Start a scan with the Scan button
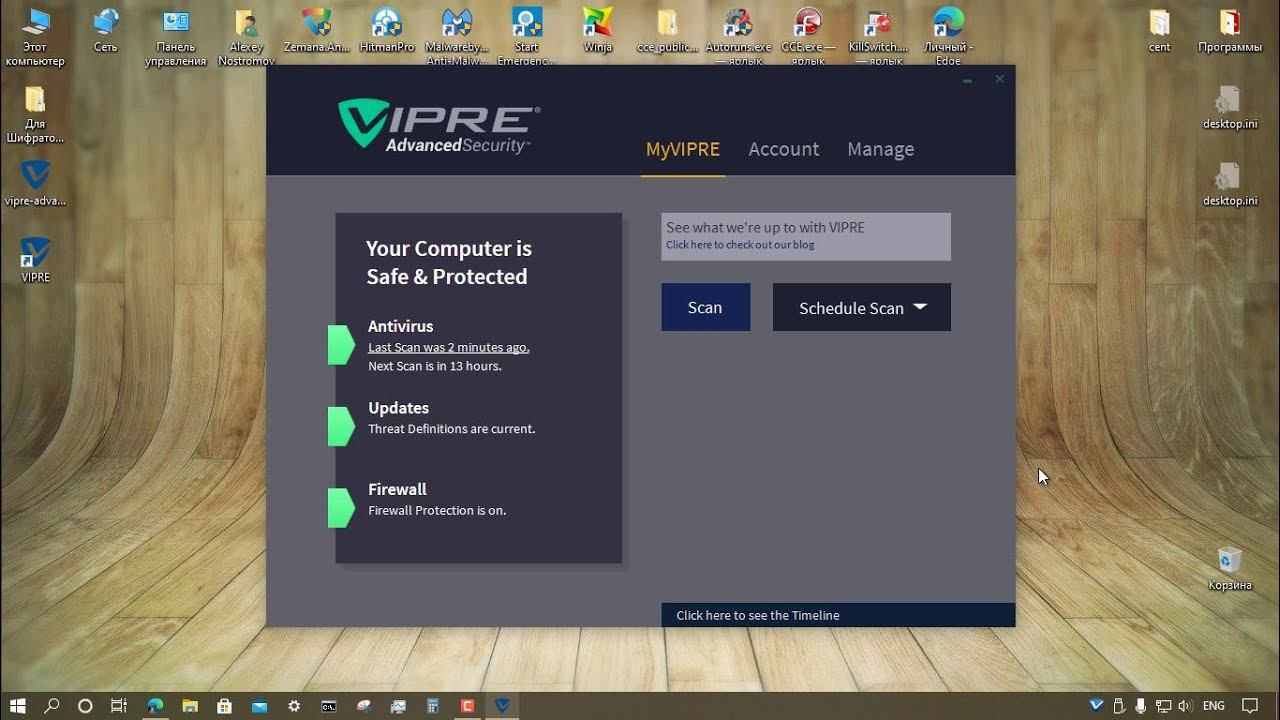 click(x=705, y=307)
